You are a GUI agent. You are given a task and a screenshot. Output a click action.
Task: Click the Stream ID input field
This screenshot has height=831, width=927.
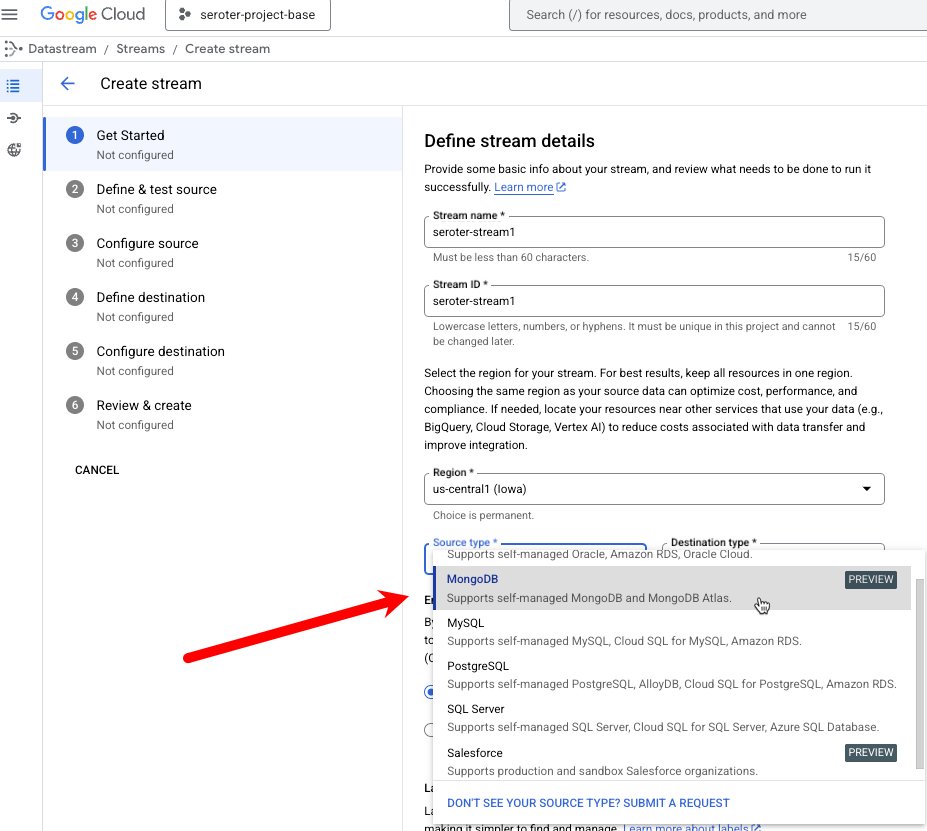pos(654,301)
